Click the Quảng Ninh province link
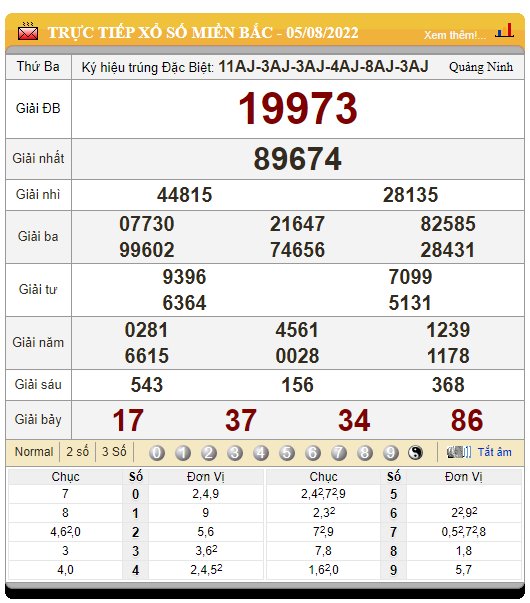 click(x=481, y=67)
